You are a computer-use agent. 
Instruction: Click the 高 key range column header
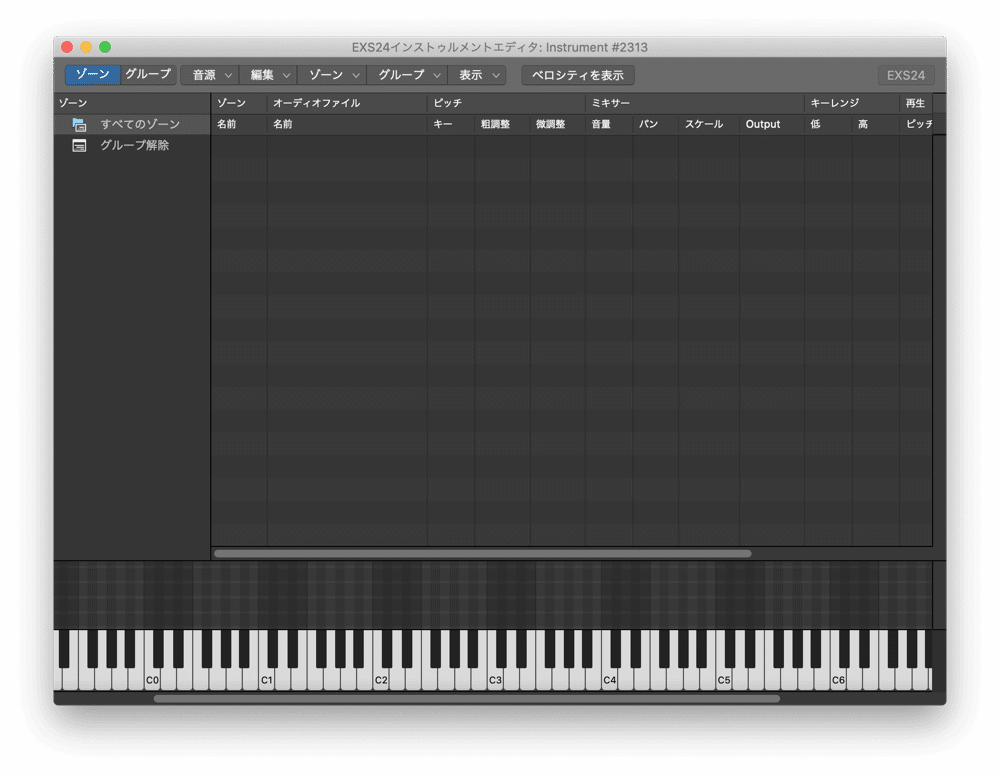[876, 124]
